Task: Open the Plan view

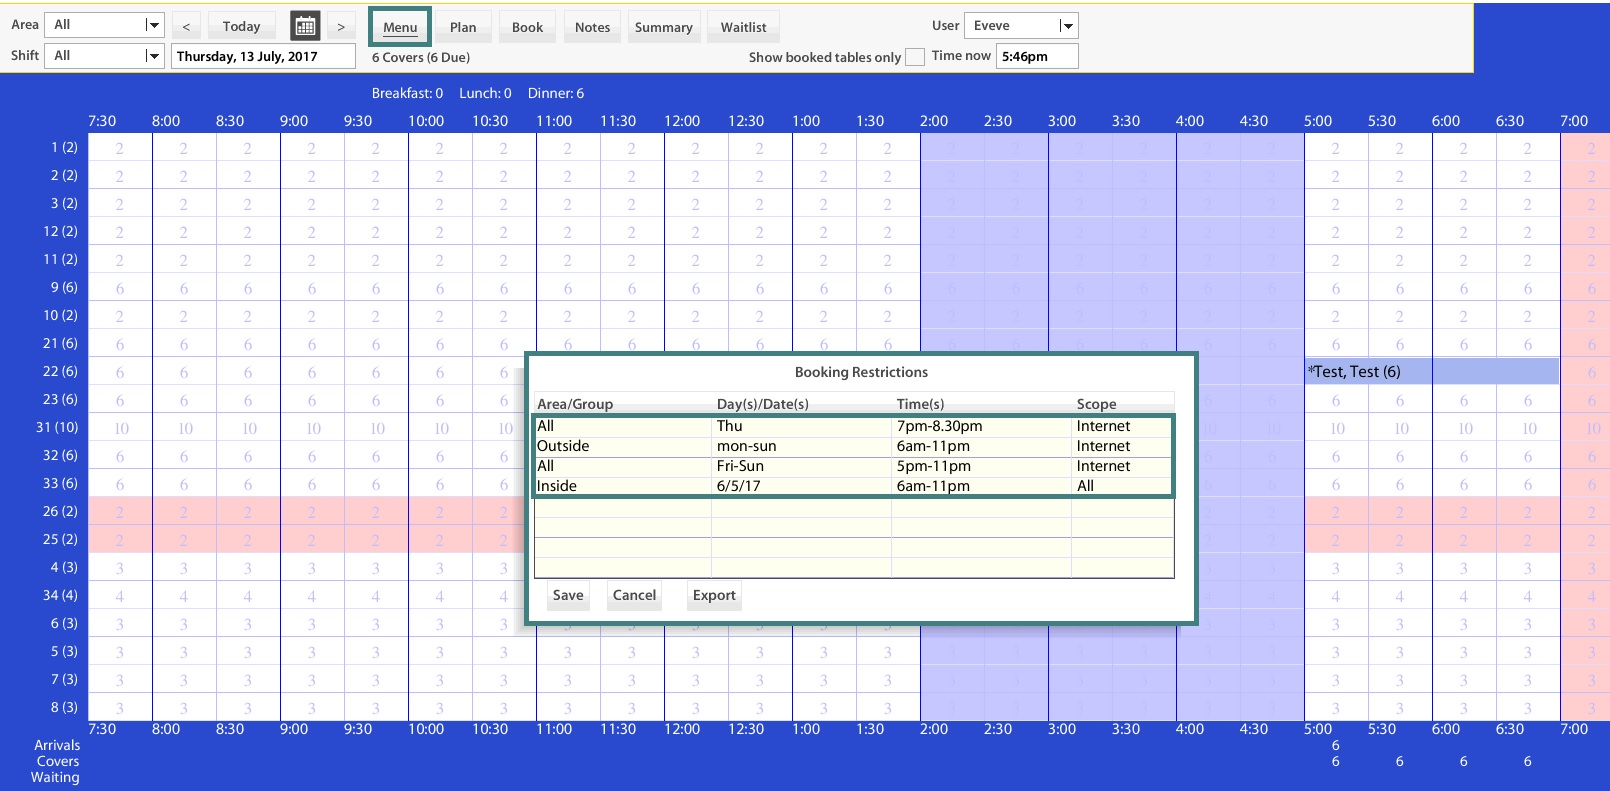Action: coord(463,27)
